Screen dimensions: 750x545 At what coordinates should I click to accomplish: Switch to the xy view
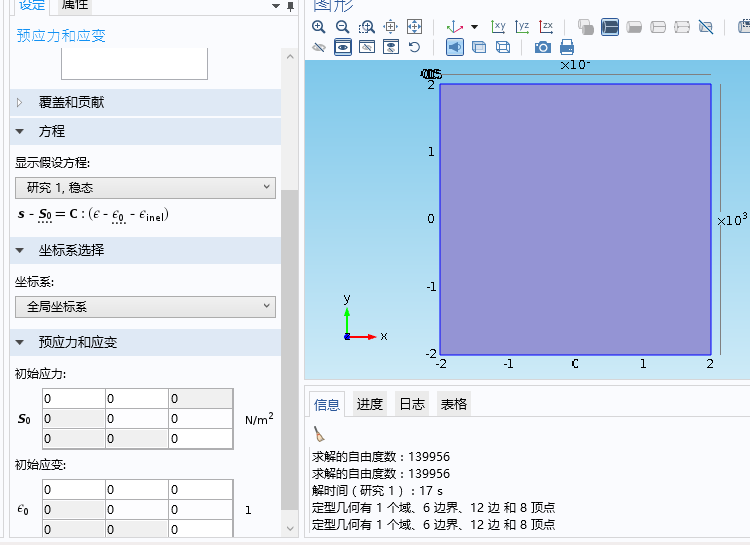tap(498, 27)
